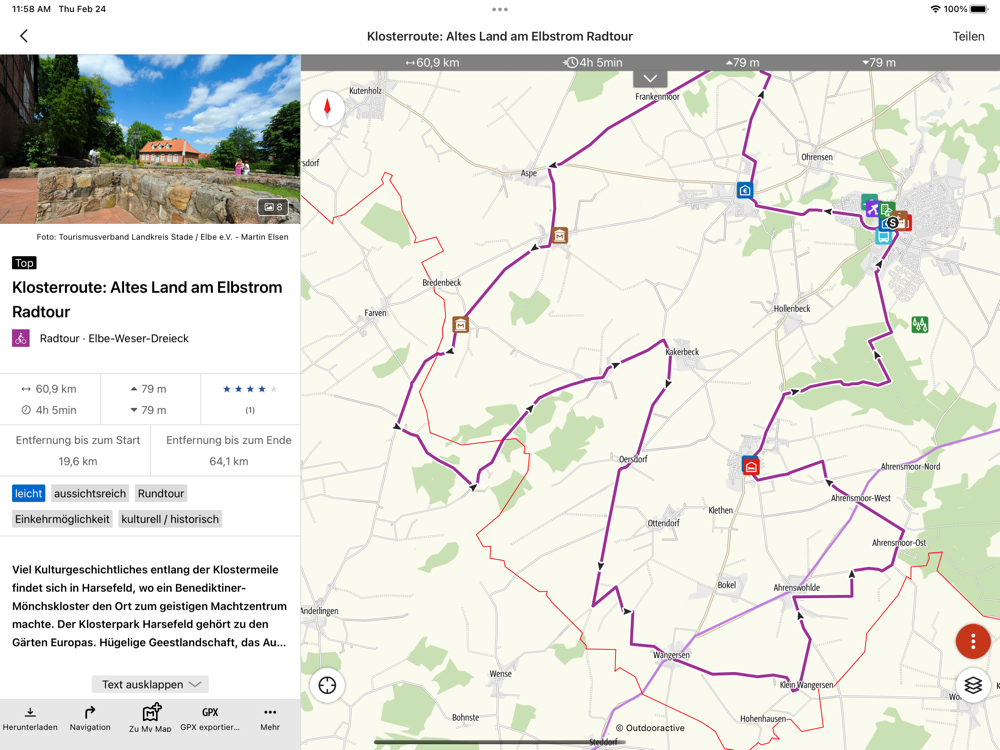Tap the 4h 5min duration in map bar

(x=592, y=62)
